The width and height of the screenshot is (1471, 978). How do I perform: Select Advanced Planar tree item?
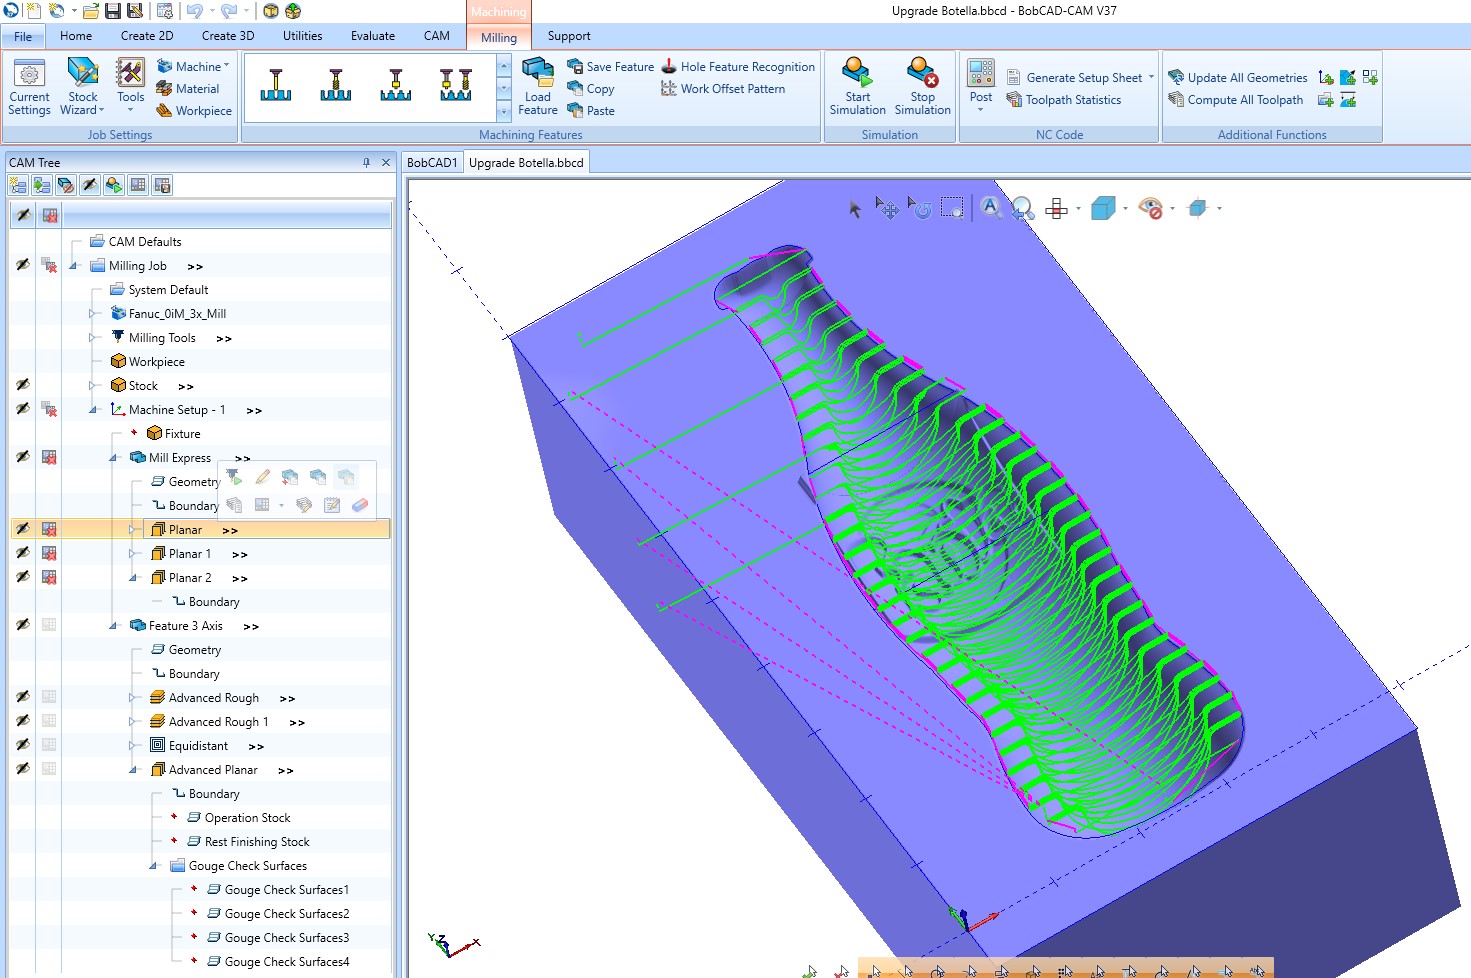tap(213, 770)
